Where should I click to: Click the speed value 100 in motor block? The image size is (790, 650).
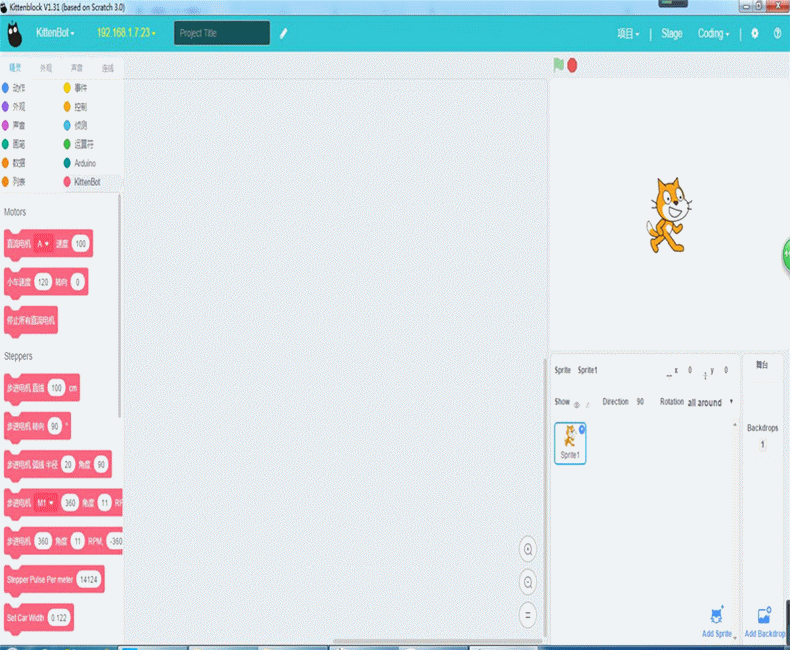pos(81,244)
